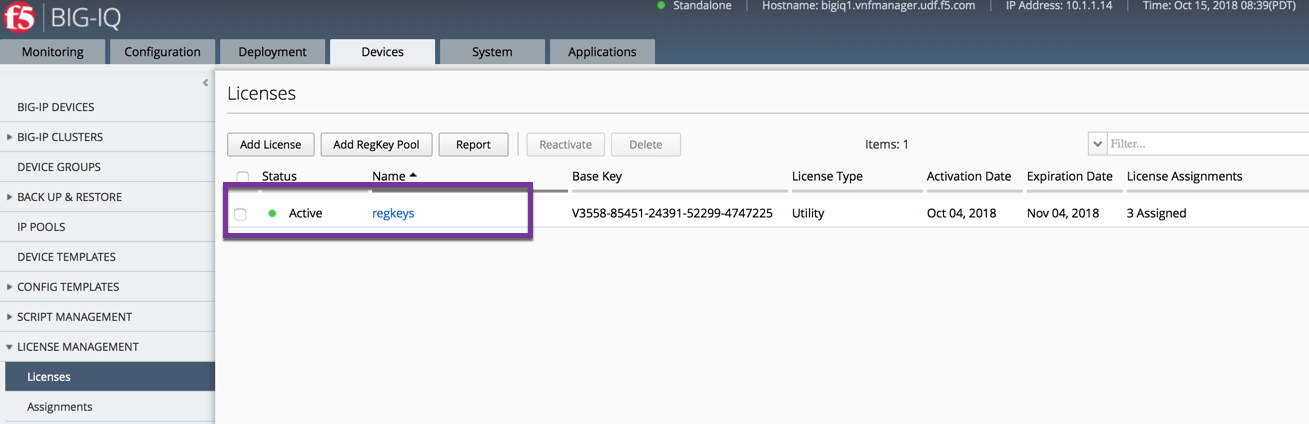Open the filter dropdown arrow
The width and height of the screenshot is (1309, 424).
coord(1097,144)
